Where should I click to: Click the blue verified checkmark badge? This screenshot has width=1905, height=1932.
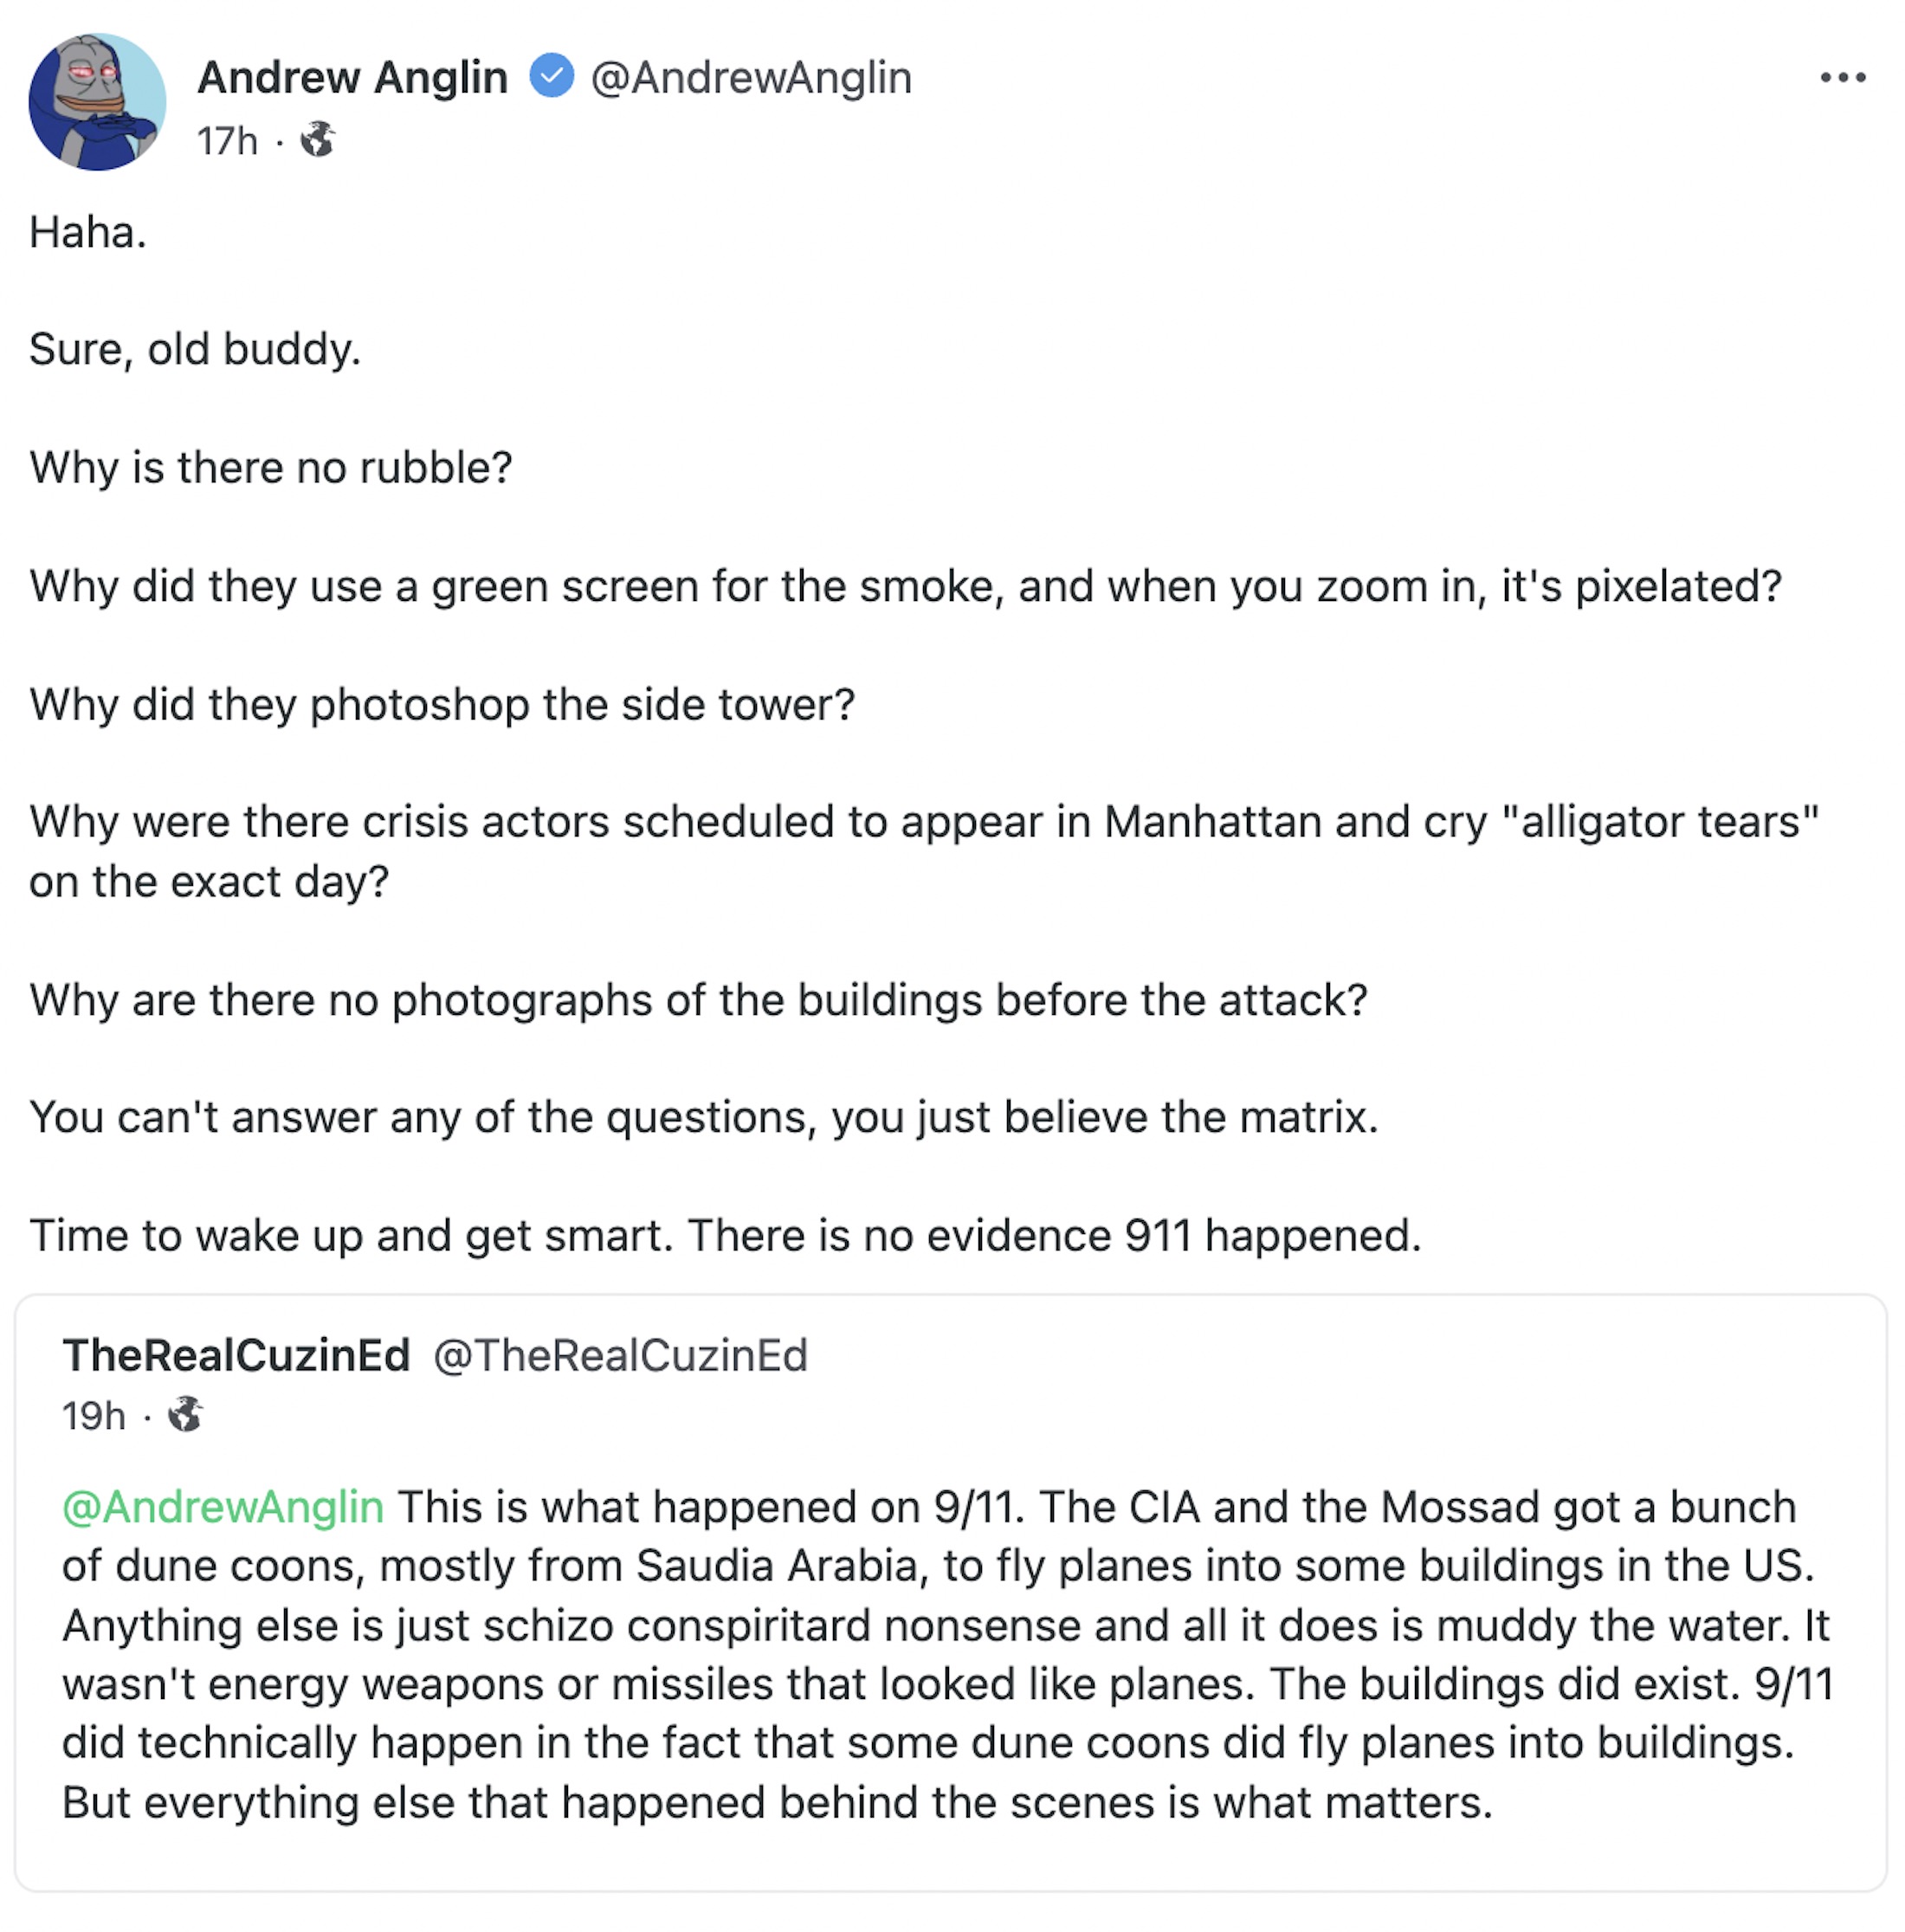point(551,77)
